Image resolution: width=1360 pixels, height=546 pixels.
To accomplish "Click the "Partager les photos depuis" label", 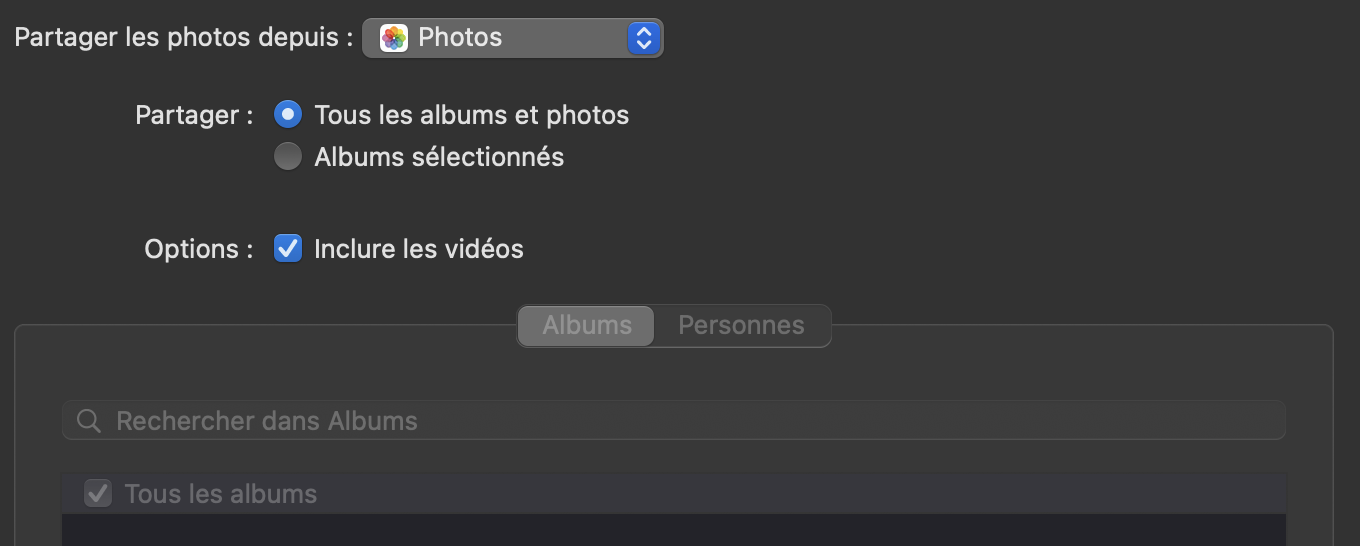I will (x=184, y=38).
